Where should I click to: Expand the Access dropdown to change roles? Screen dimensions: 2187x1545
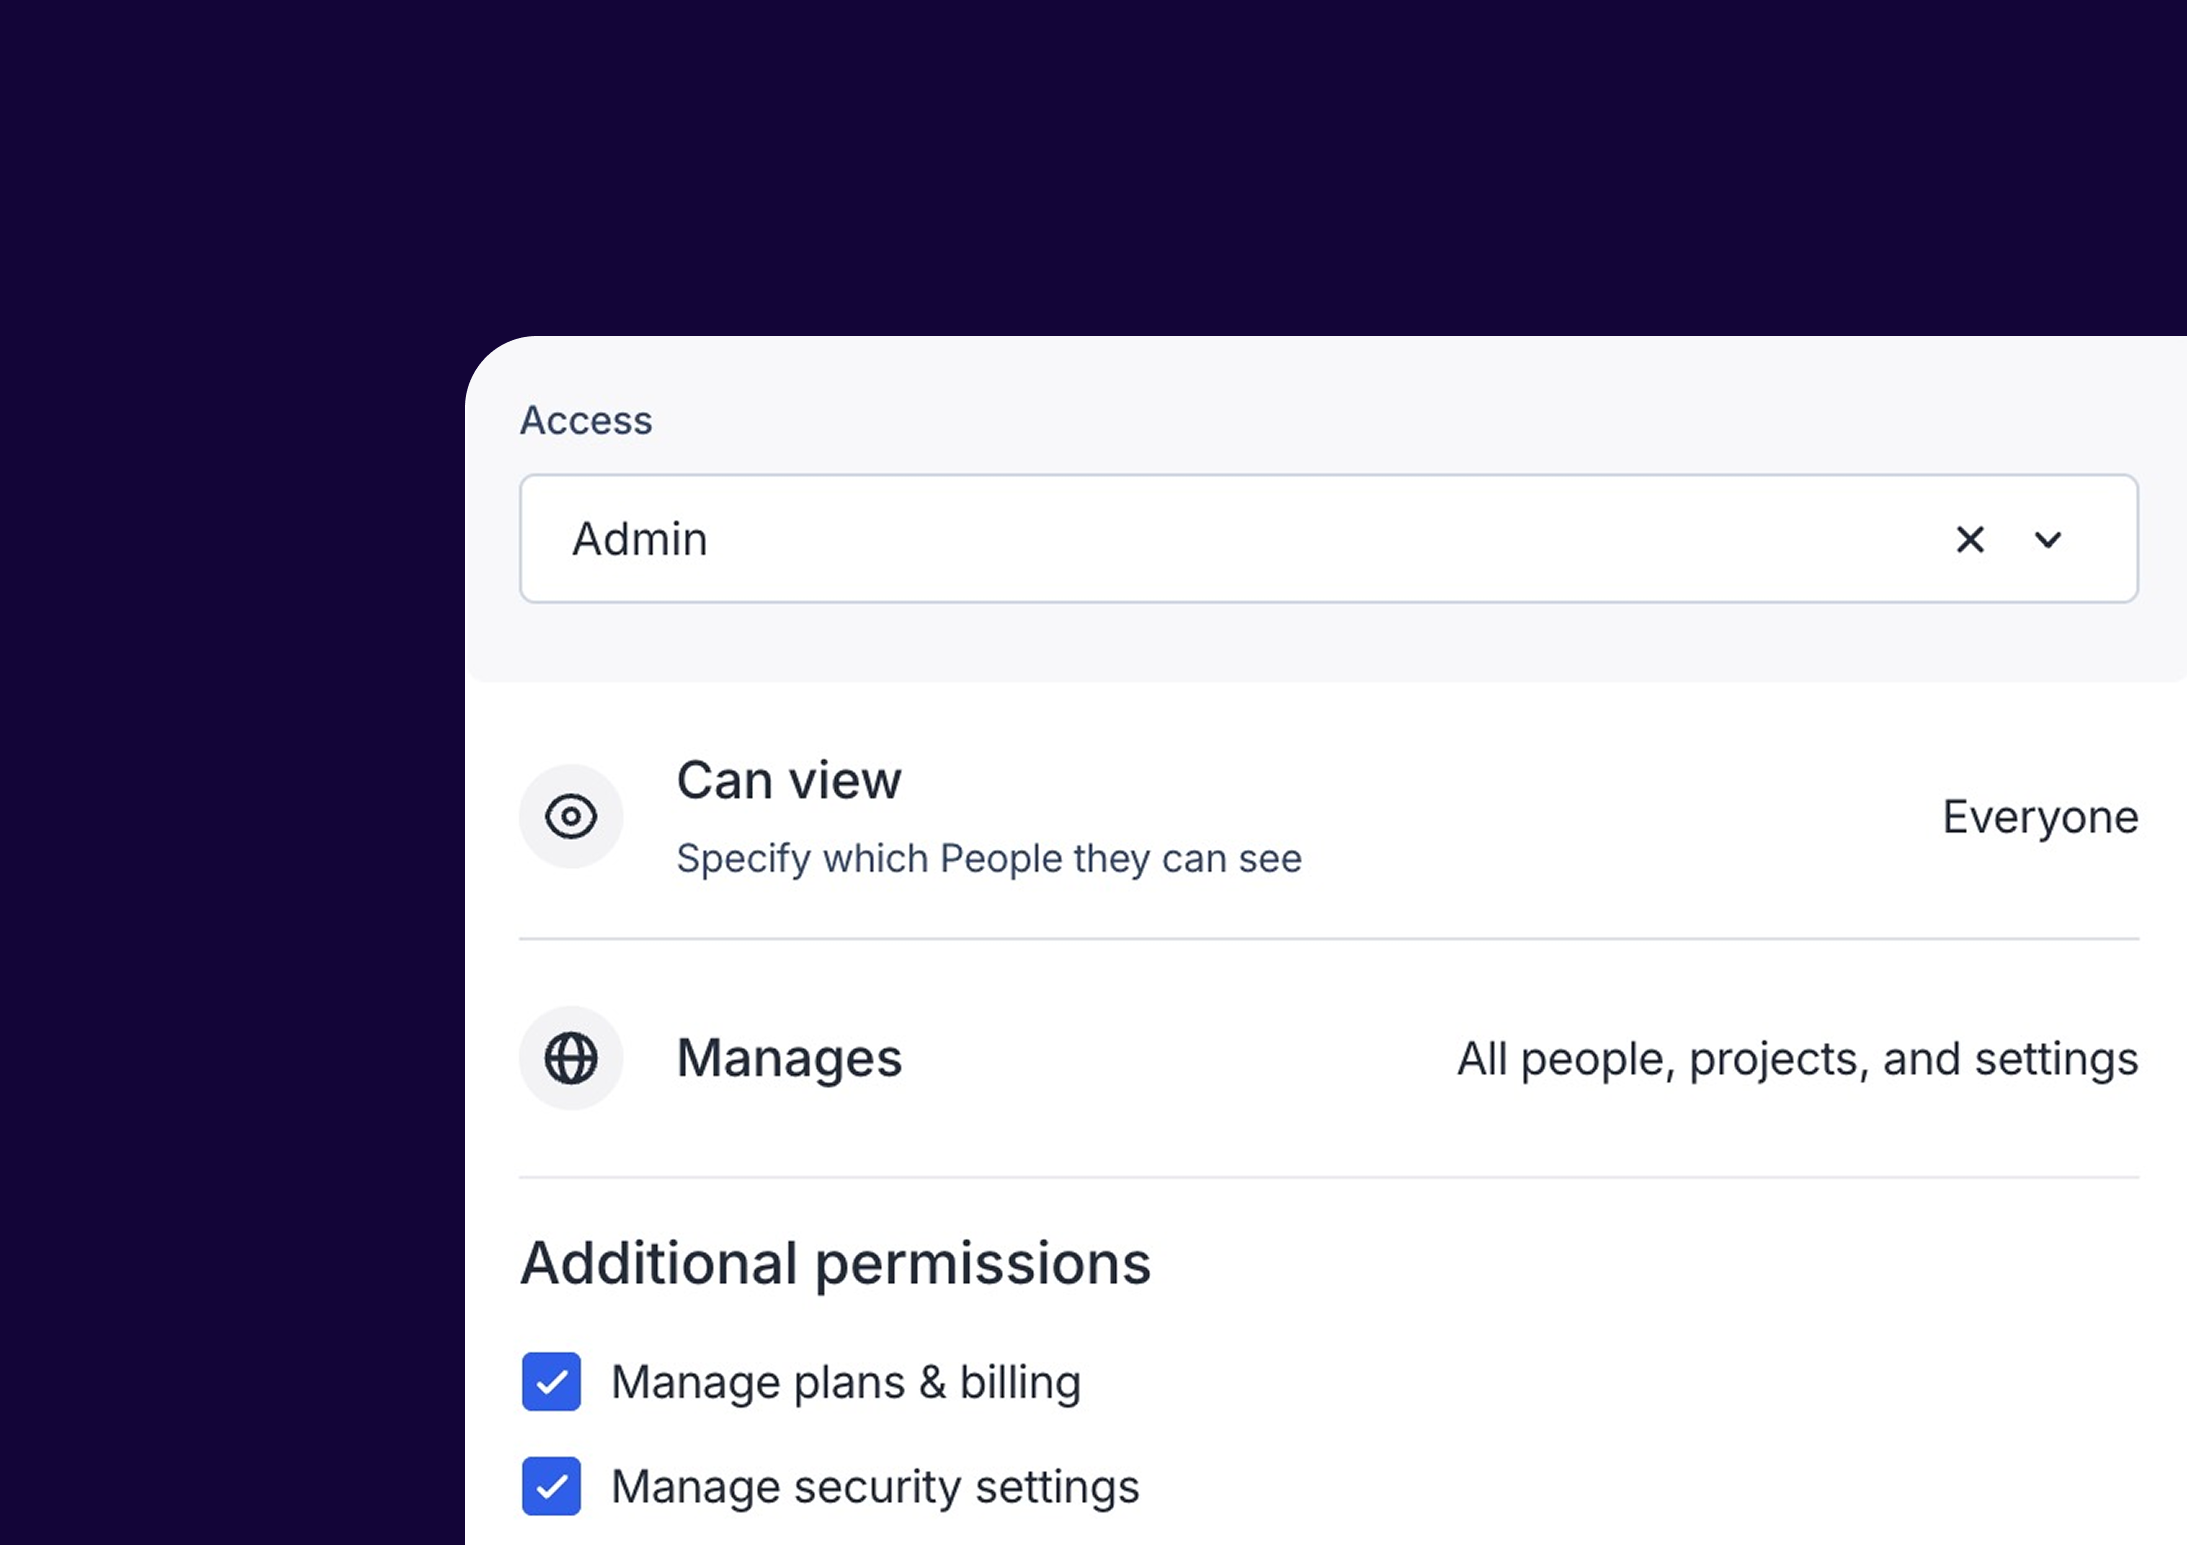coord(2047,540)
